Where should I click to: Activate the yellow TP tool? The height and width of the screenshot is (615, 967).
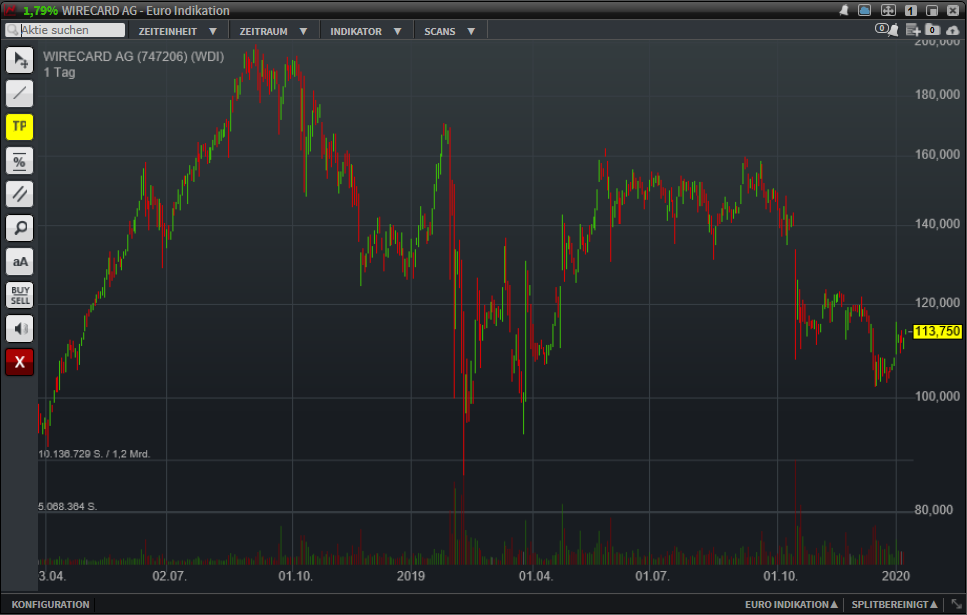click(x=19, y=126)
